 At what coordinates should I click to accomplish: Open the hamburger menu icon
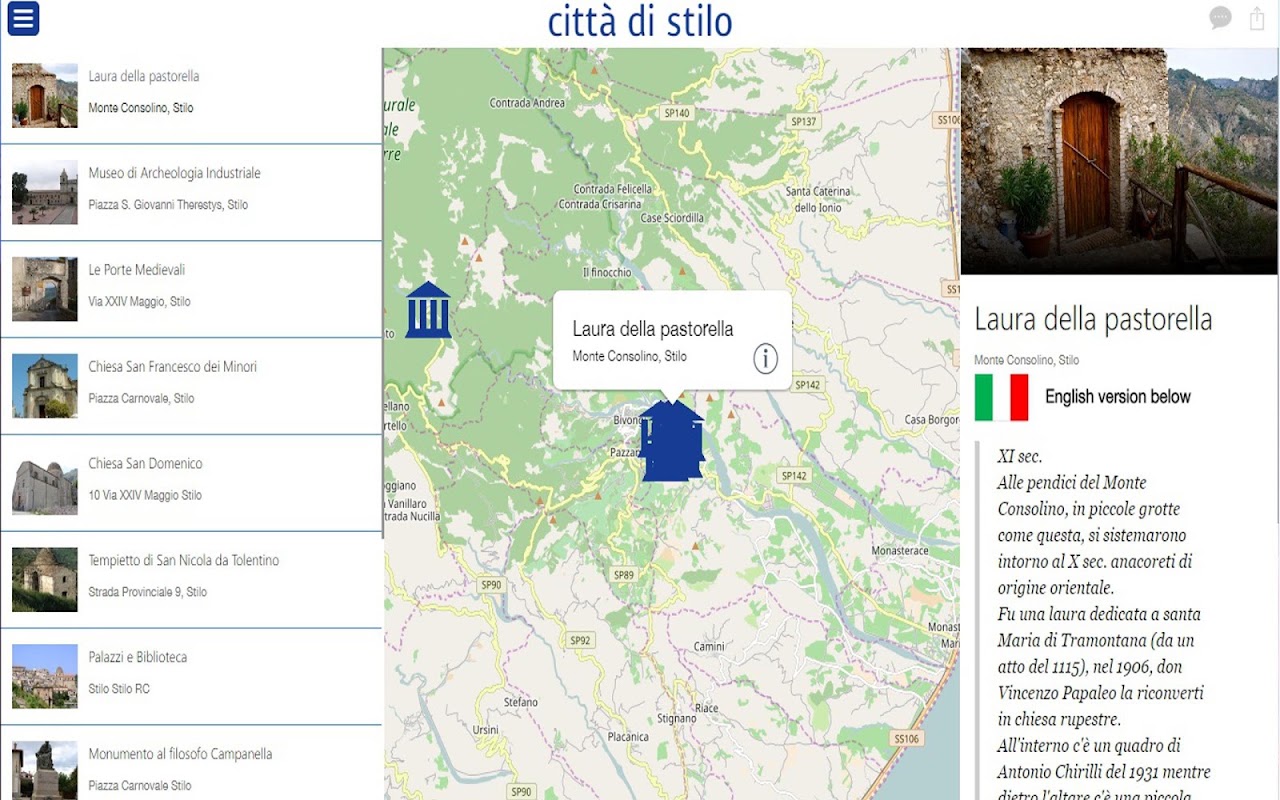tap(23, 18)
